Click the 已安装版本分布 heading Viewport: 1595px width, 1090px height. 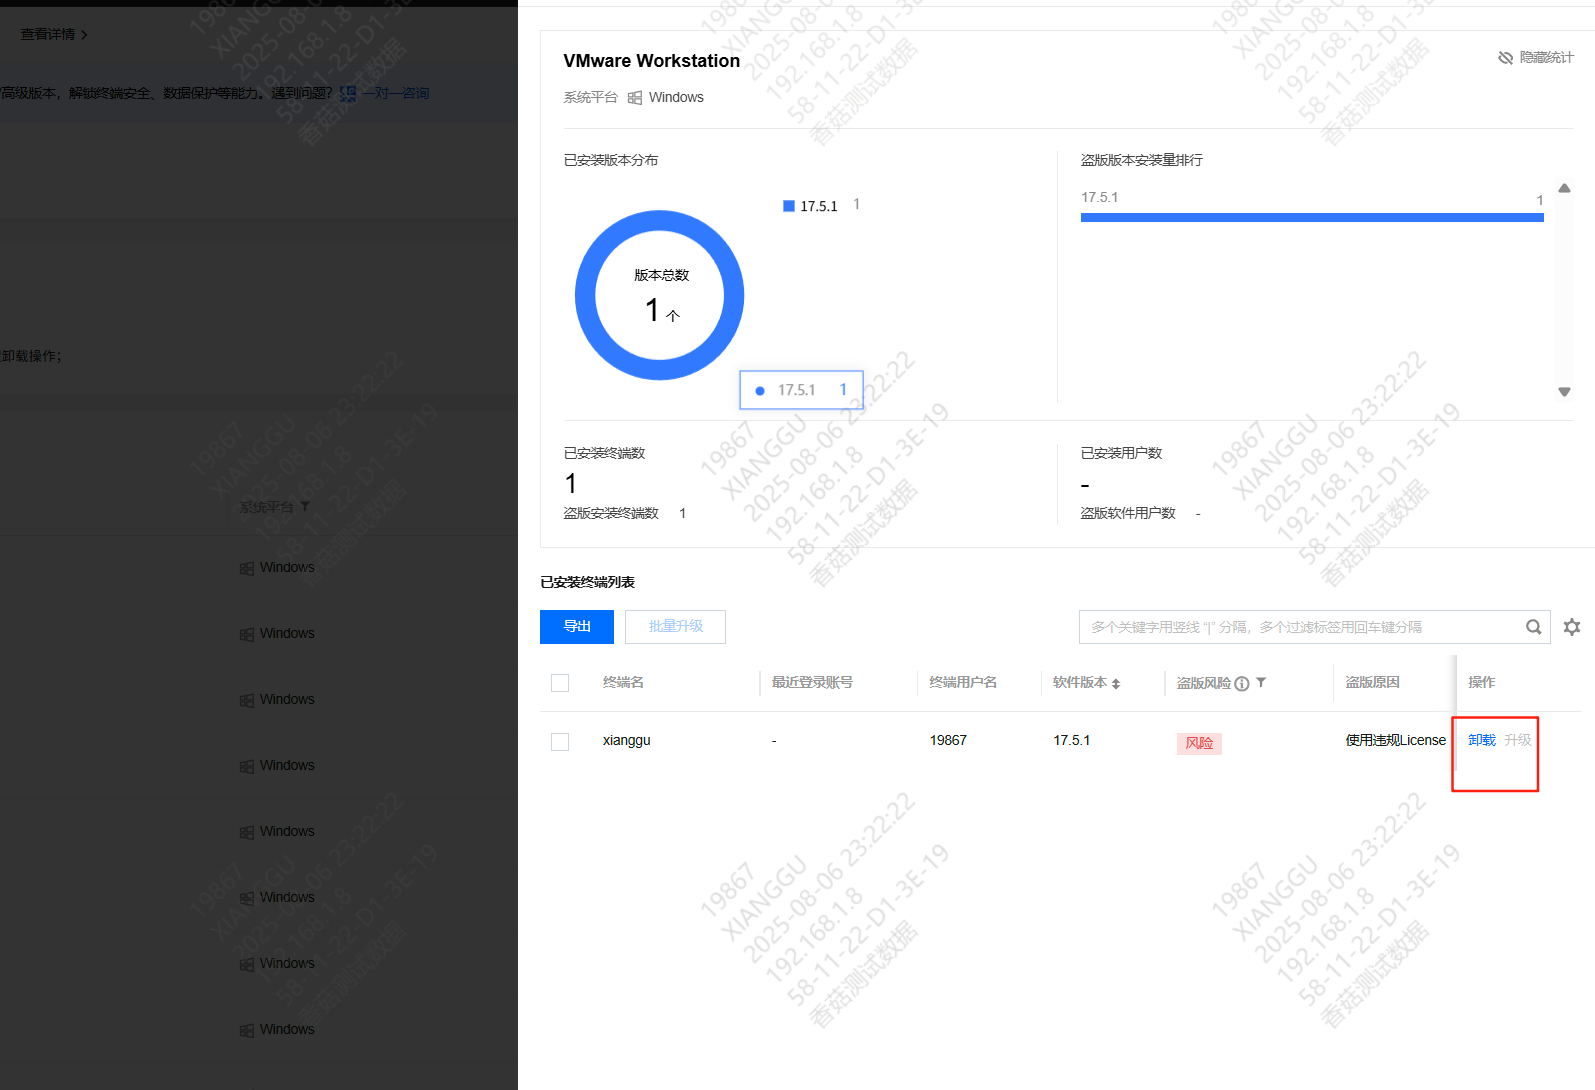tap(611, 160)
